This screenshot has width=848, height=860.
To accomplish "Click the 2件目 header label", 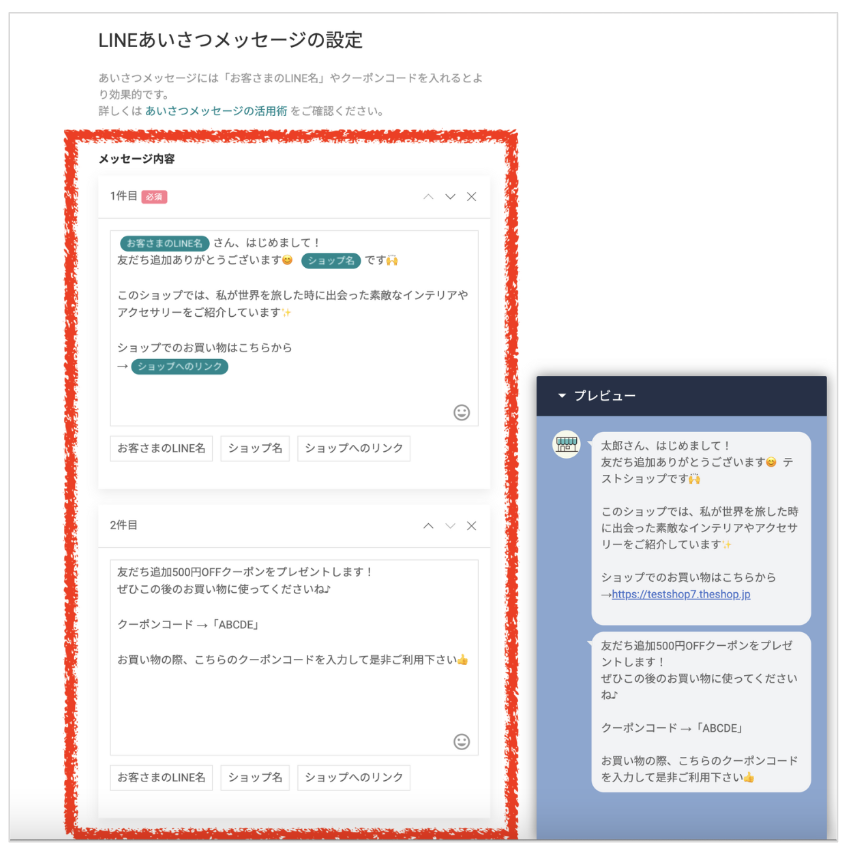I will (x=123, y=525).
